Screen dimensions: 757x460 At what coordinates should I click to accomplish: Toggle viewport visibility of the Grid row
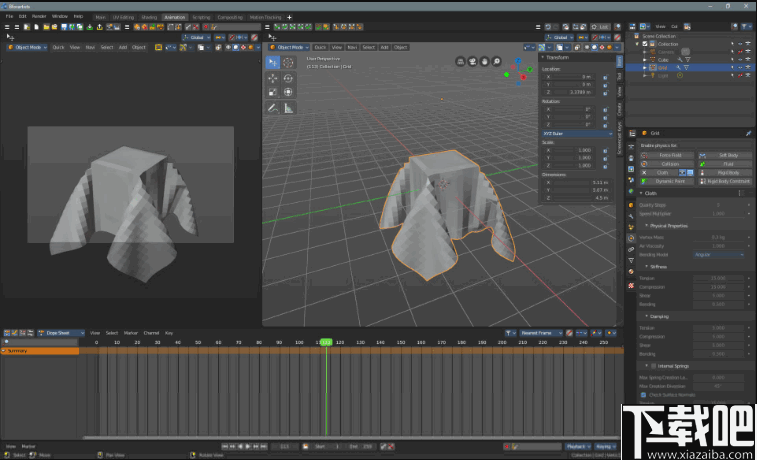(x=740, y=68)
